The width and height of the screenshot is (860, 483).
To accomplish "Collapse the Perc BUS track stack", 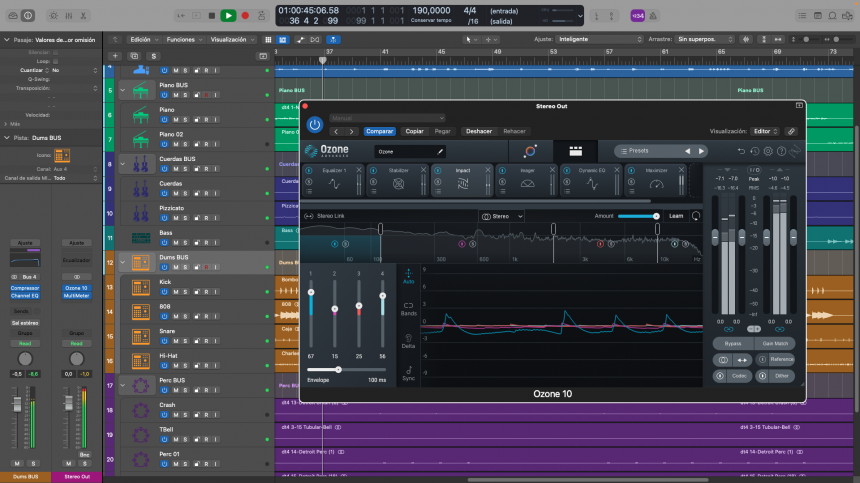I will pyautogui.click(x=123, y=385).
